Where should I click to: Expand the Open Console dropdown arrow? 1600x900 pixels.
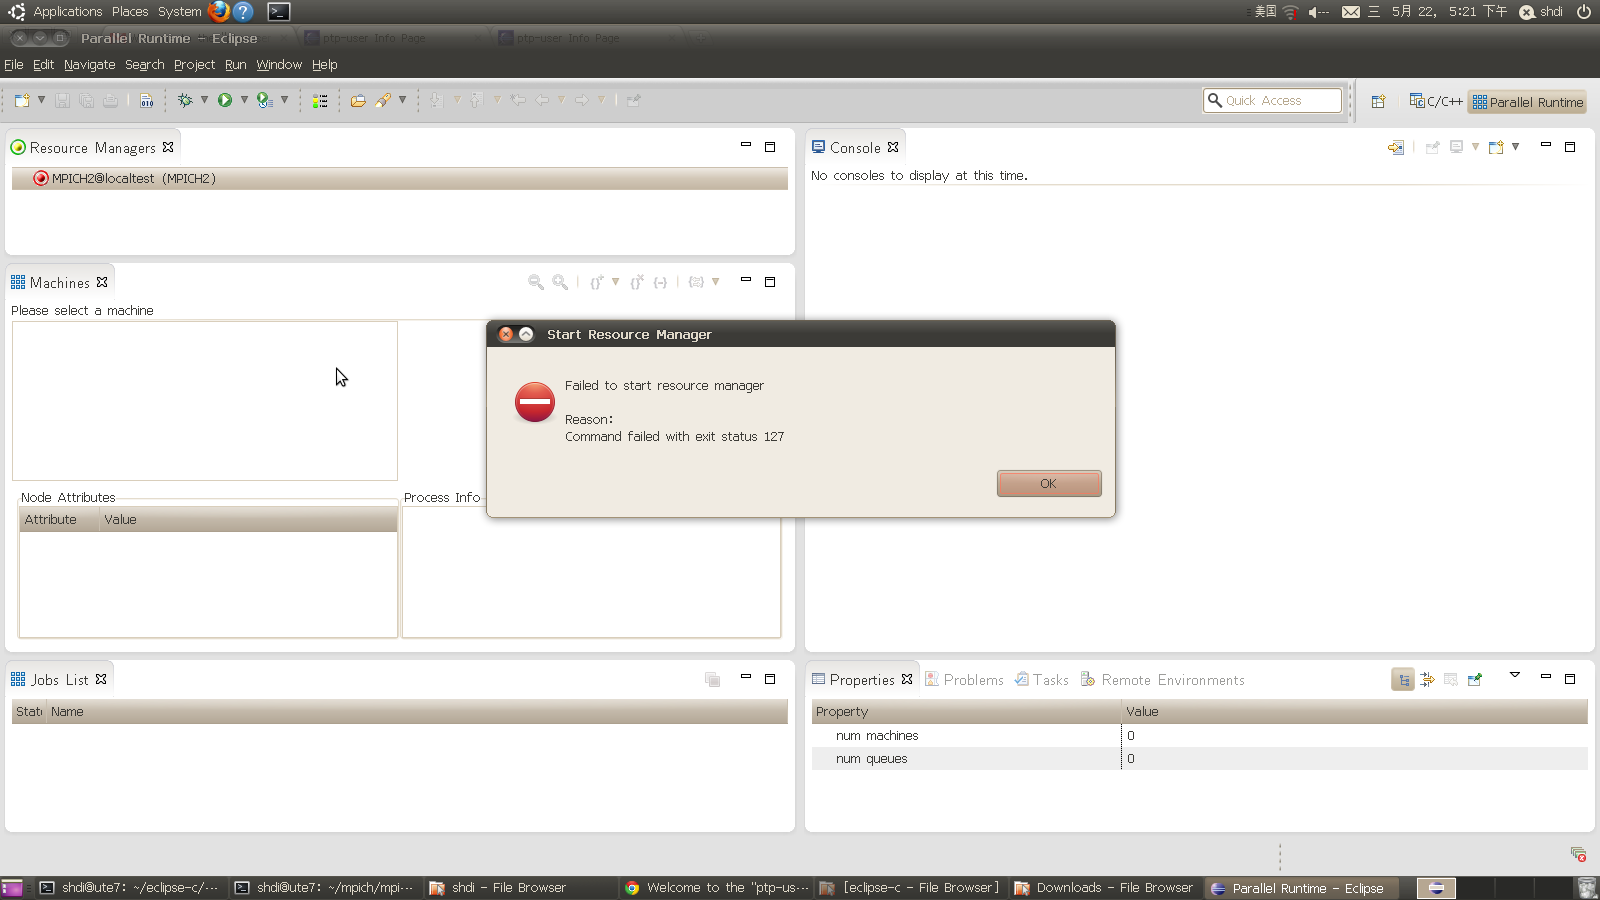1515,147
